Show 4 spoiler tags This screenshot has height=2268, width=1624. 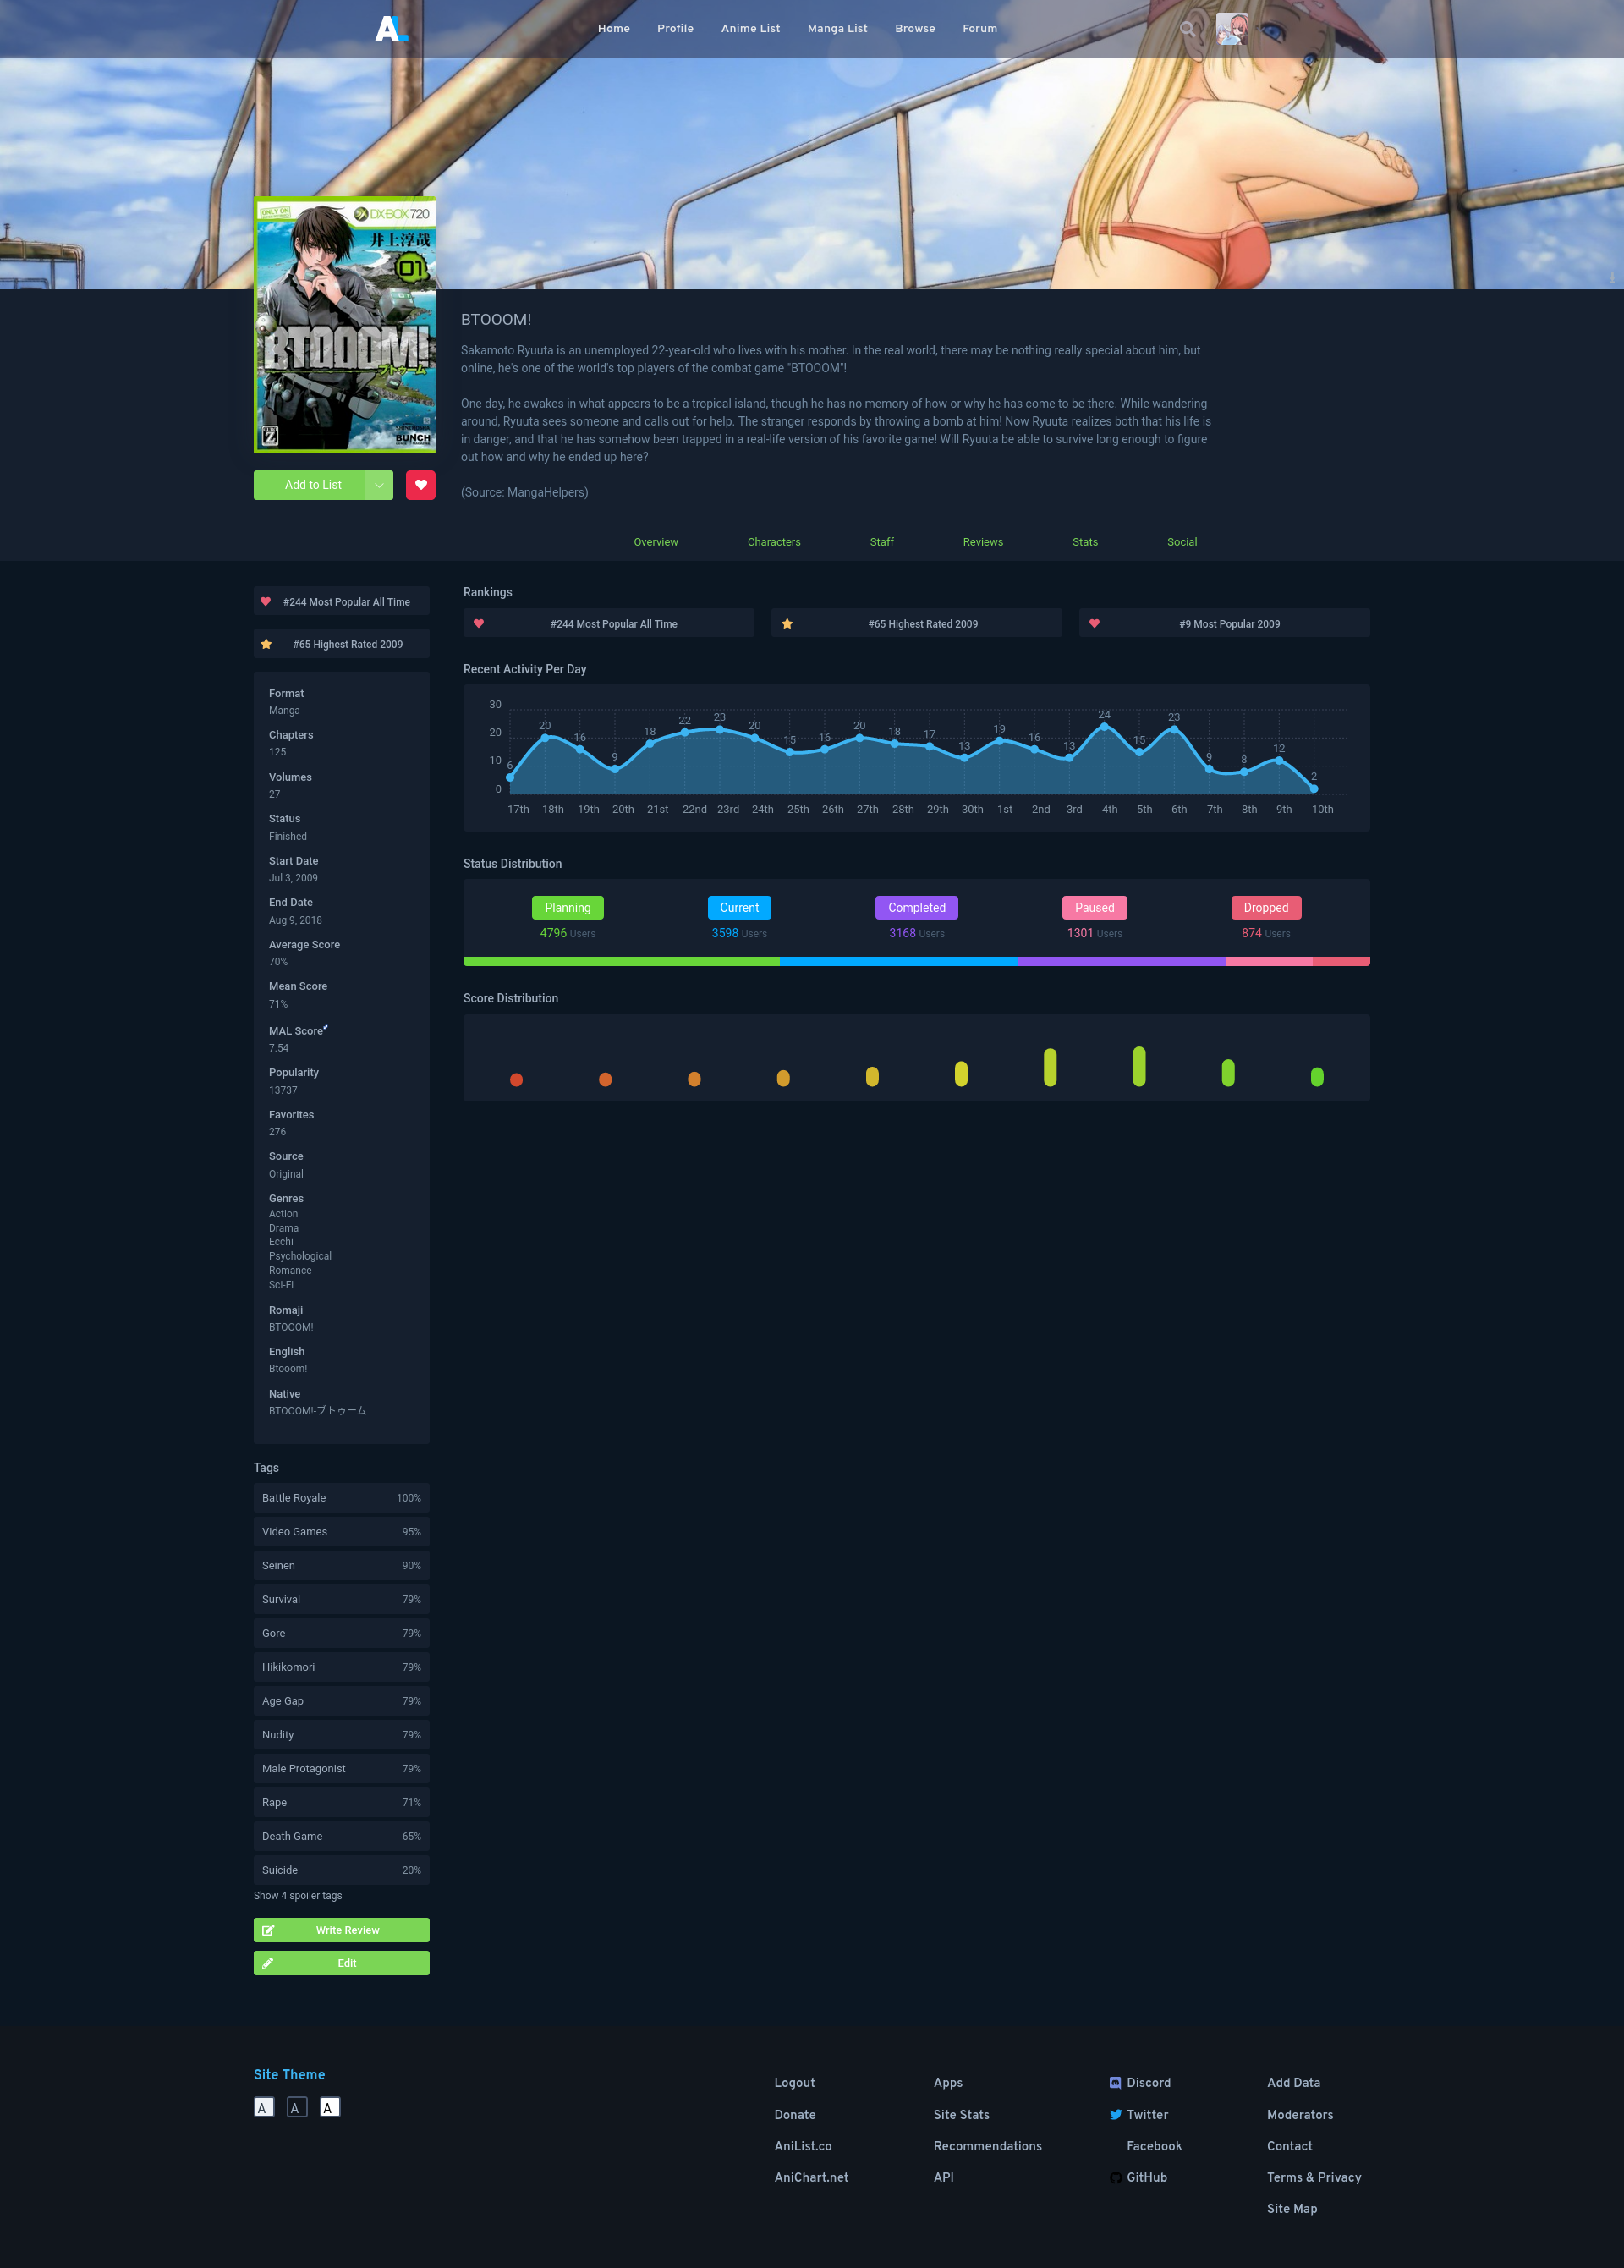(298, 1896)
